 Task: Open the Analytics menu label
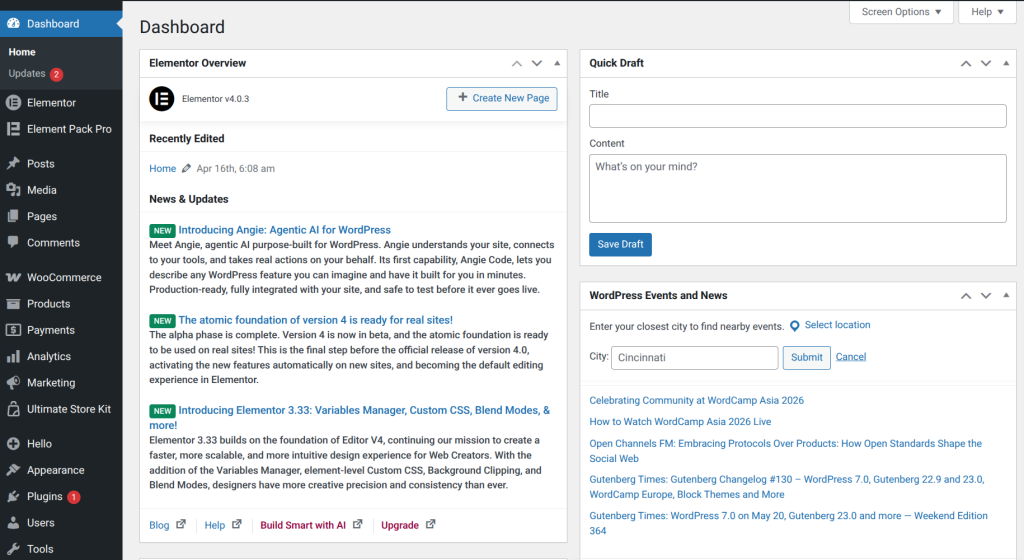tap(49, 356)
